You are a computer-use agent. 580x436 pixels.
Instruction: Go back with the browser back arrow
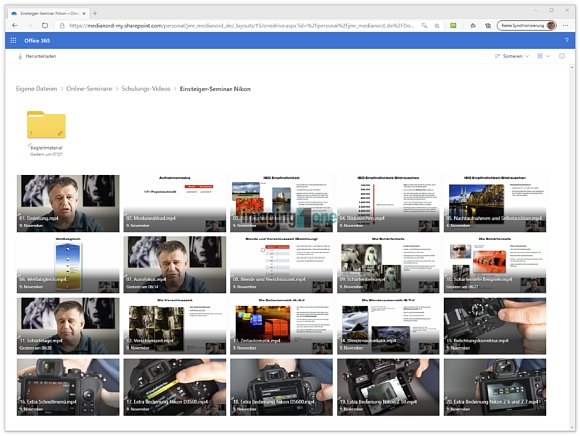coord(15,26)
